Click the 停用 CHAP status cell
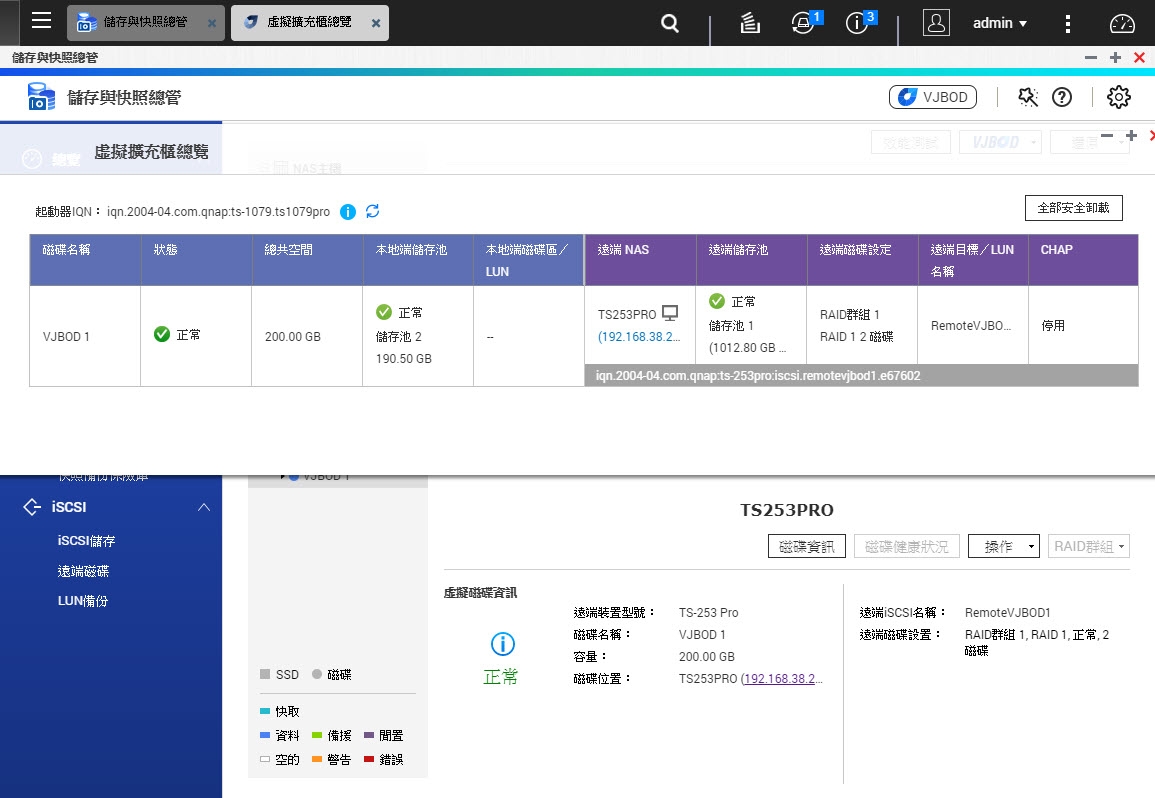Image resolution: width=1155 pixels, height=798 pixels. [1083, 325]
